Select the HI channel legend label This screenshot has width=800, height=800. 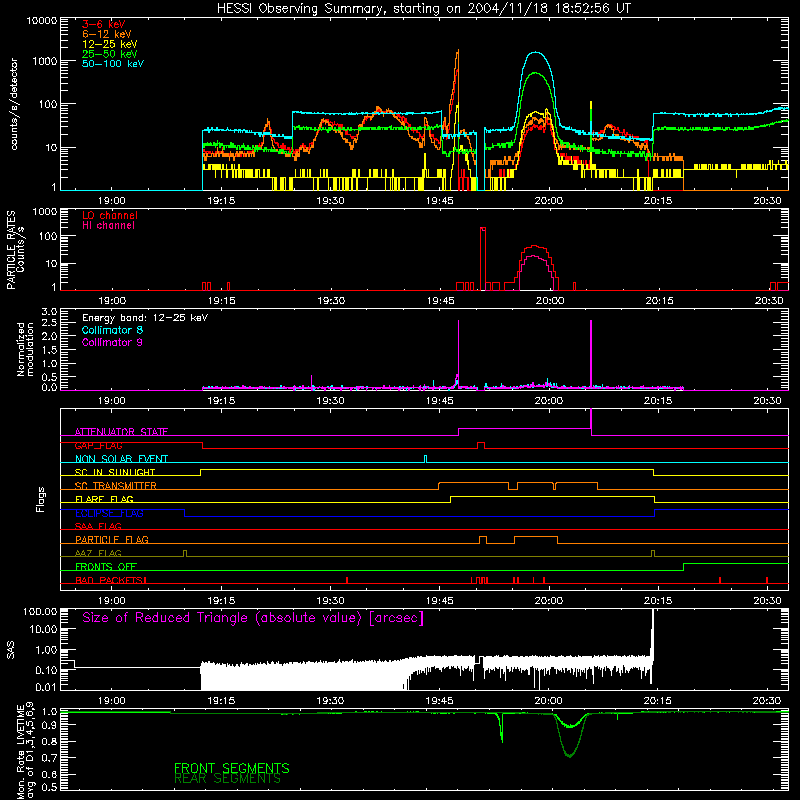[x=108, y=226]
